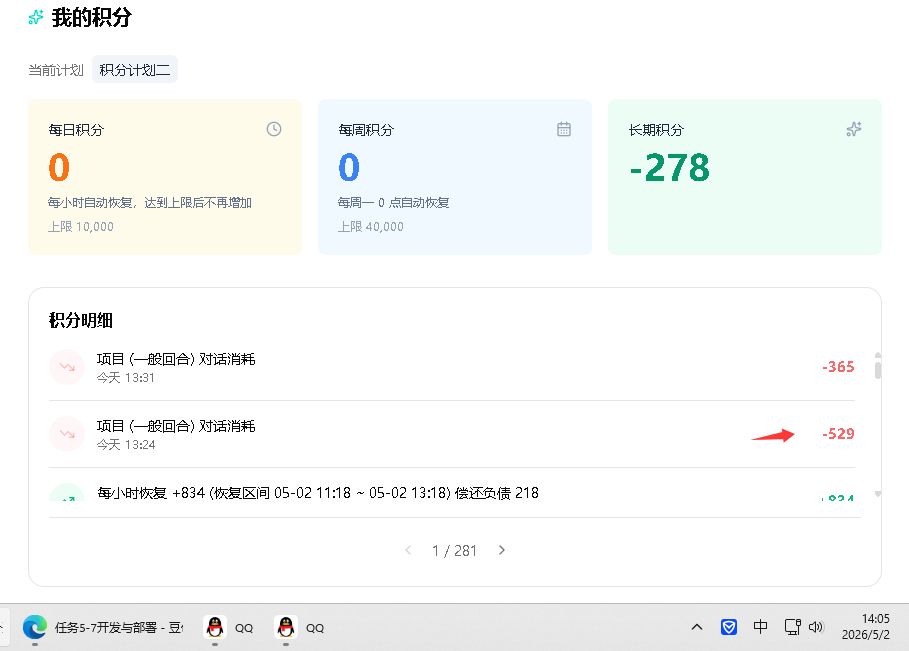Image resolution: width=909 pixels, height=651 pixels.
Task: Click the weekly points value 0
Action: [x=349, y=168]
